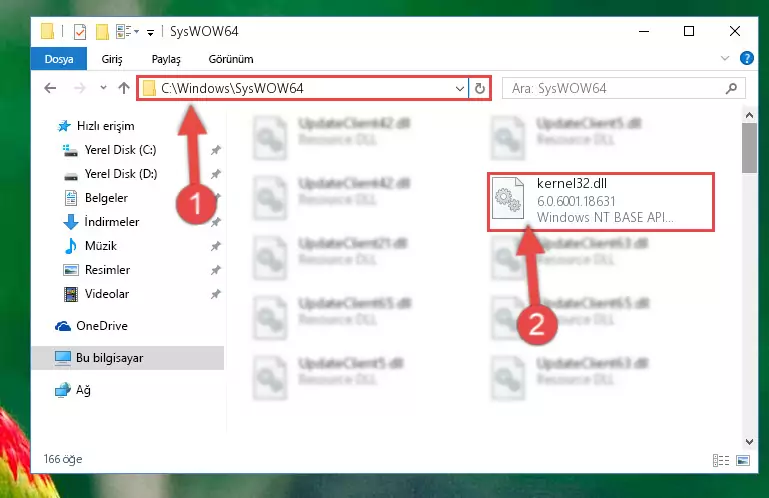Click the forward navigation arrow
The image size is (769, 498).
click(x=79, y=88)
